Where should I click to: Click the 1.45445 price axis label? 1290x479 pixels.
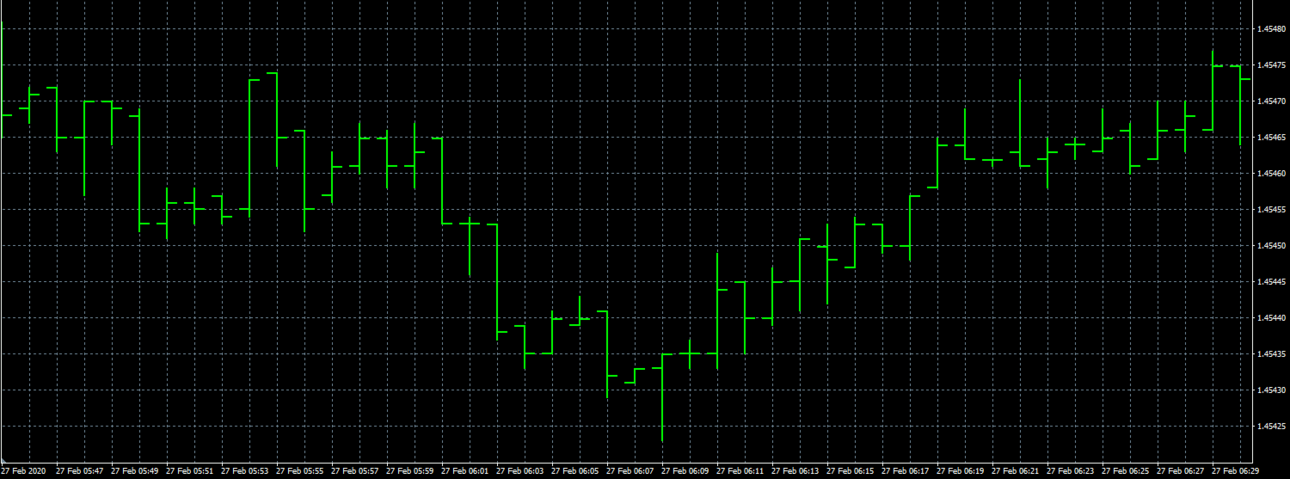[x=1273, y=282]
